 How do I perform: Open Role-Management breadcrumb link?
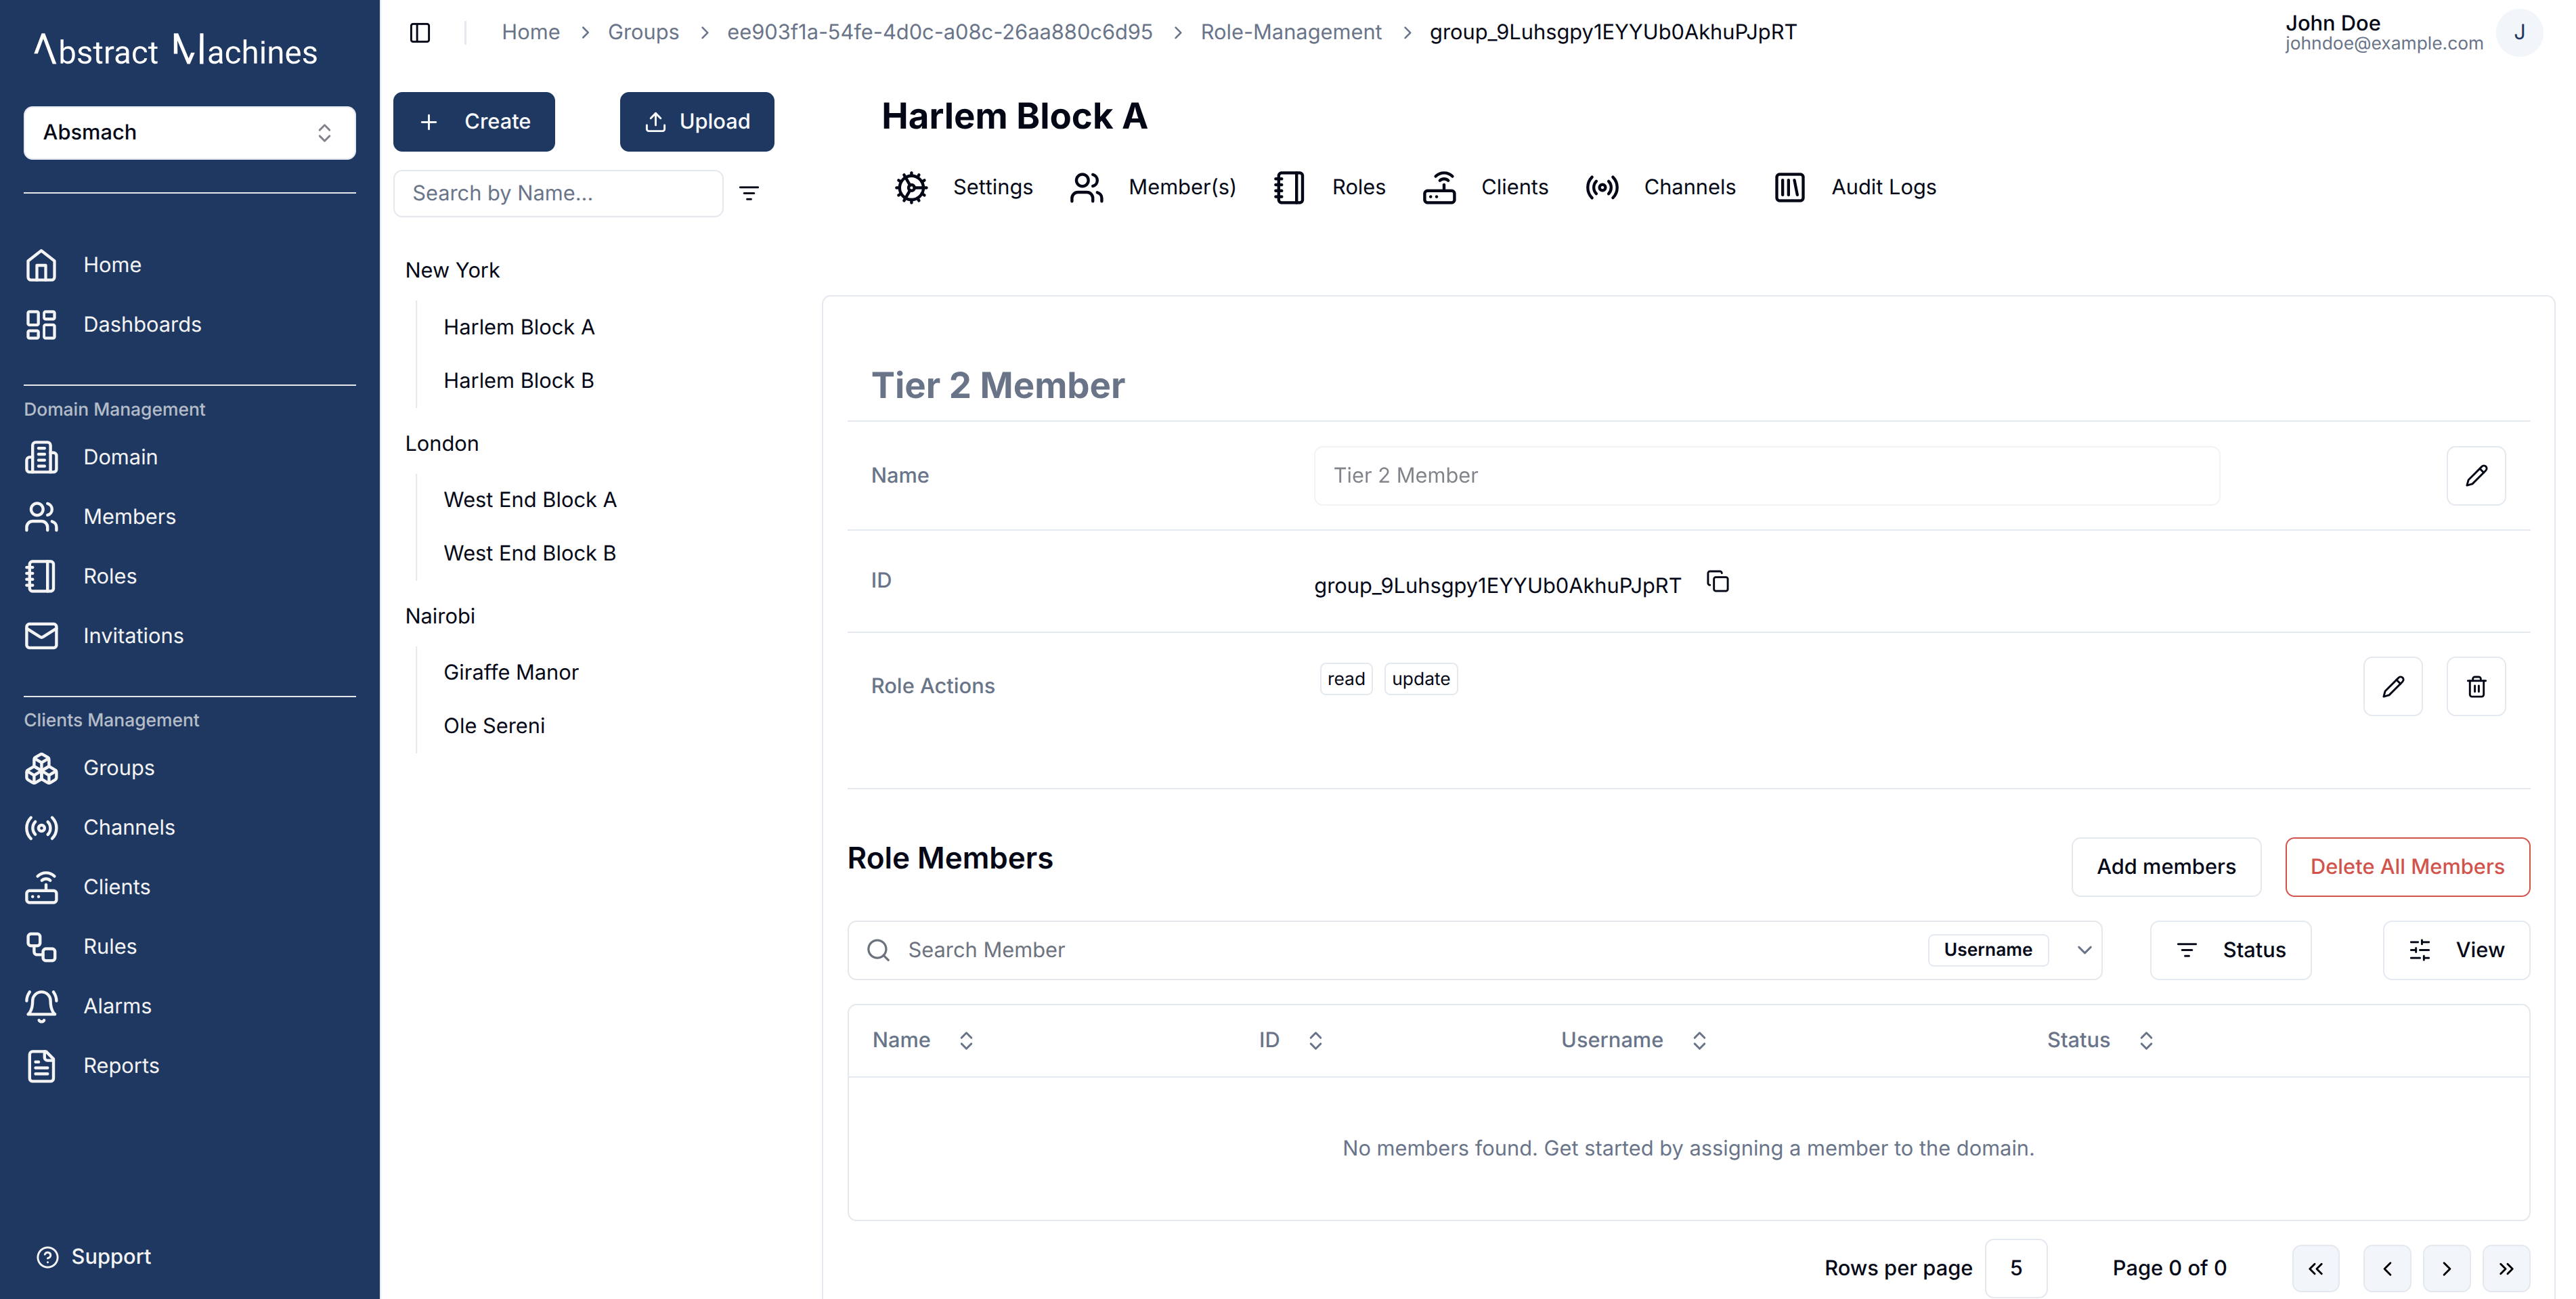click(1291, 32)
